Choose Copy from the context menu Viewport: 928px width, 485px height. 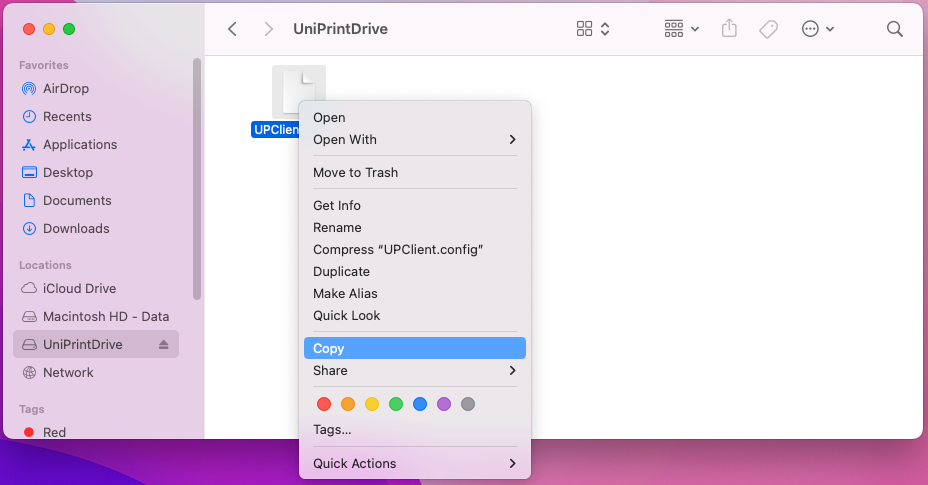(x=414, y=348)
